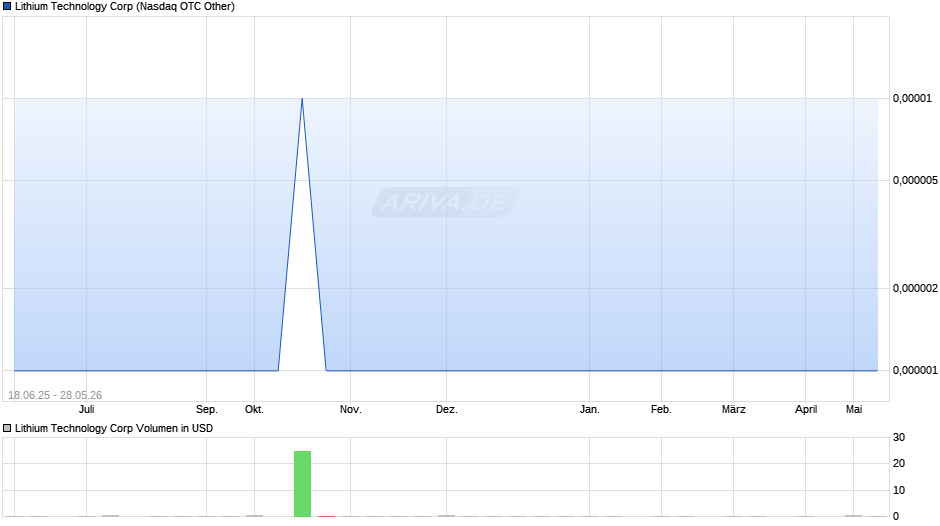Click the 'Okt.' x-axis label
Screen dimensions: 940x526
(x=254, y=409)
